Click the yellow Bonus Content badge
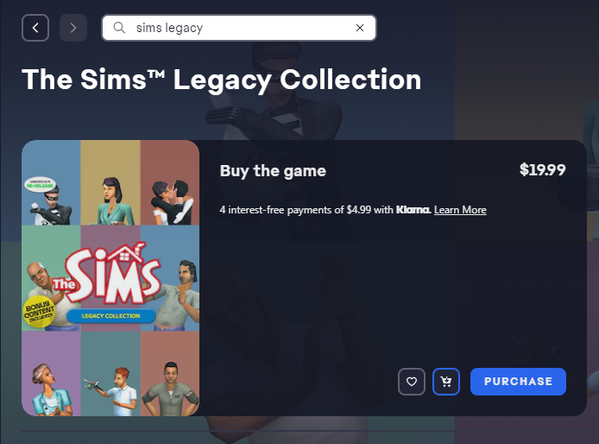The image size is (599, 444). click(39, 312)
